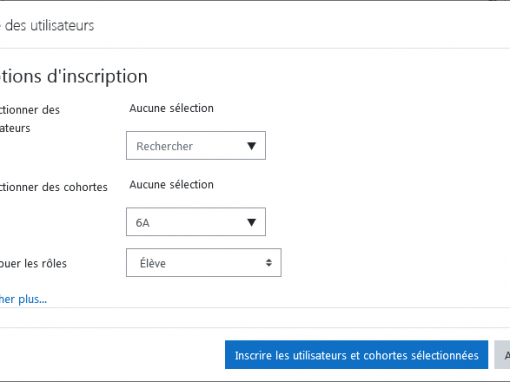
Task: Click the up-down arrows beside Élève
Action: 269,263
